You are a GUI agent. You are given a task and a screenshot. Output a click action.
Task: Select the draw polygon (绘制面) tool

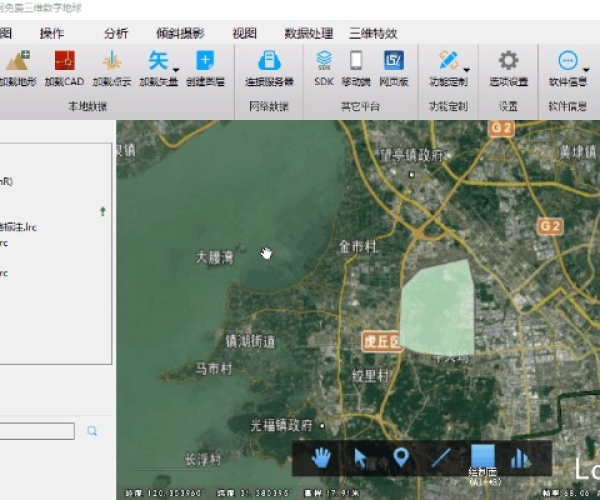point(483,456)
